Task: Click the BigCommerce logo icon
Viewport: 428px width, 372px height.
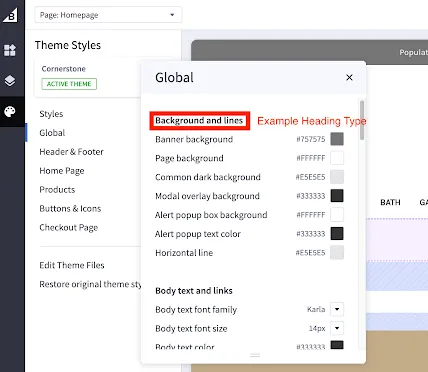Action: [x=10, y=15]
